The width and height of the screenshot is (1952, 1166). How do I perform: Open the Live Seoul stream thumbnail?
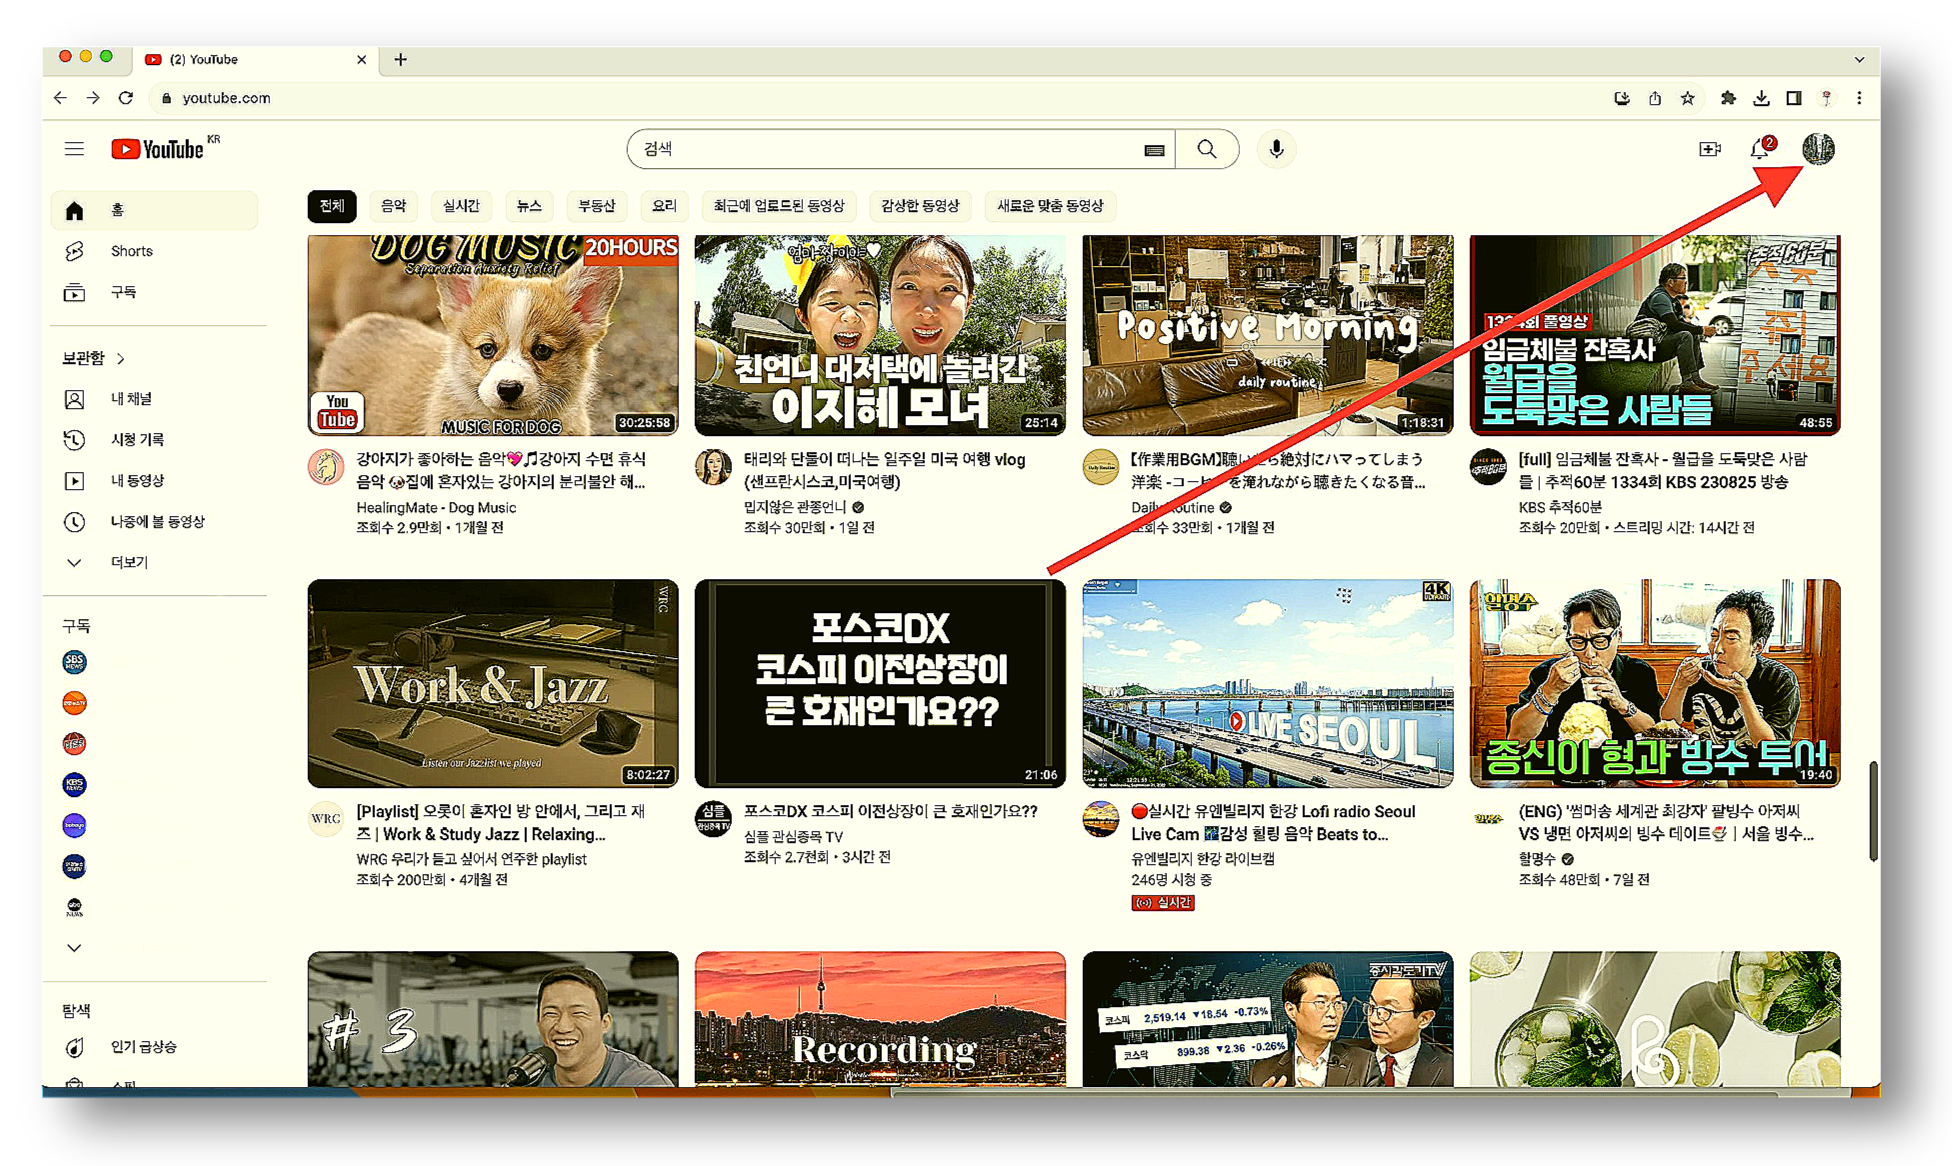click(x=1268, y=683)
